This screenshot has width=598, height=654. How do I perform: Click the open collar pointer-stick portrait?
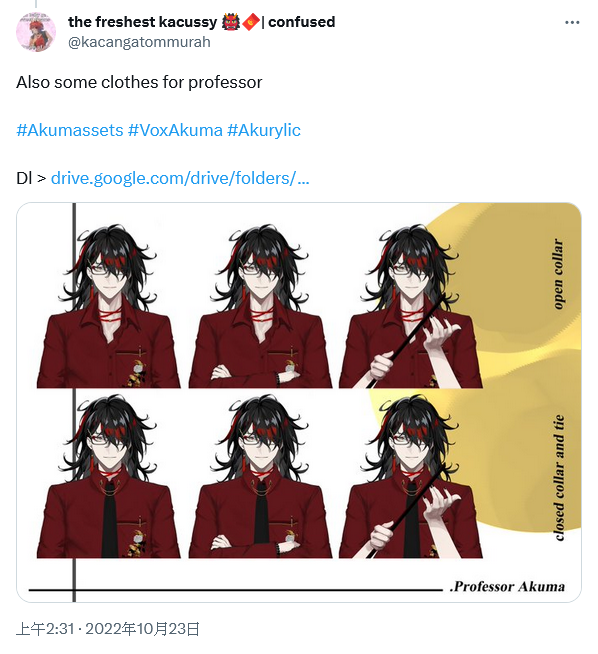point(411,305)
